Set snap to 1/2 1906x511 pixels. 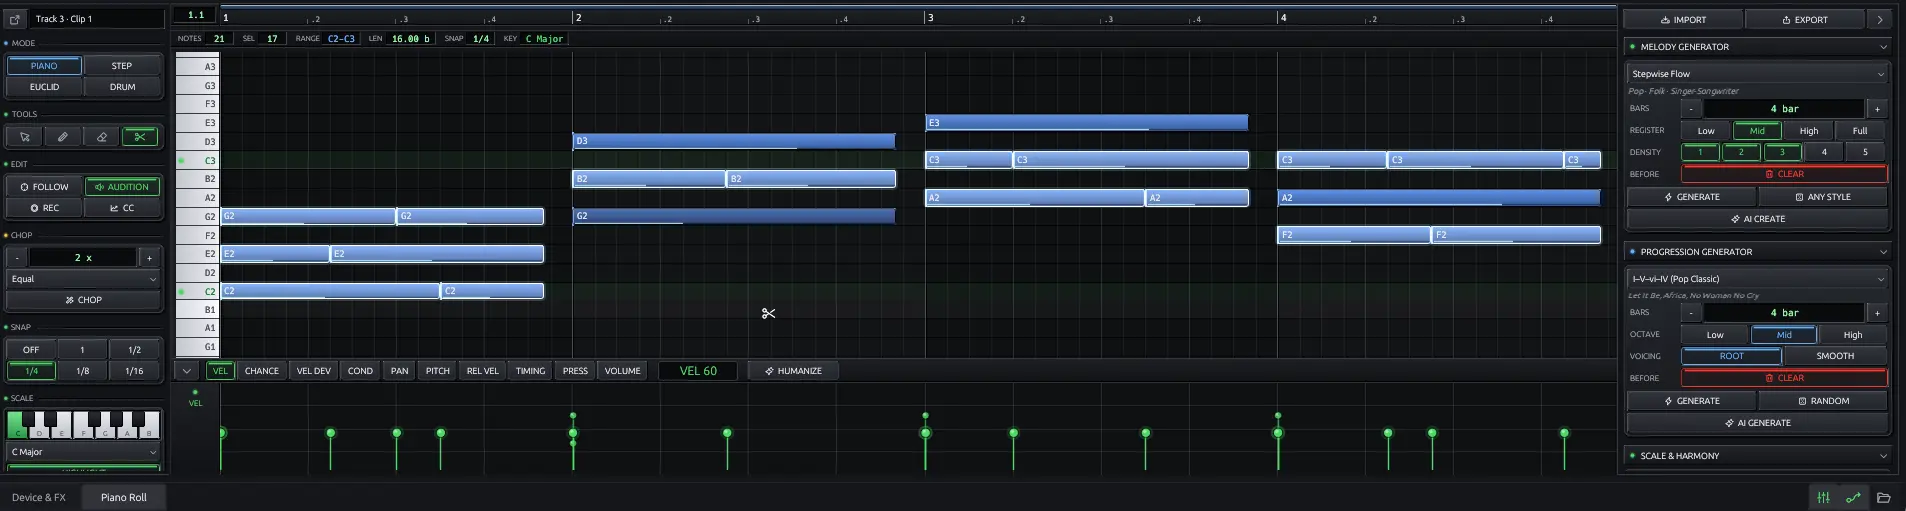(x=134, y=350)
